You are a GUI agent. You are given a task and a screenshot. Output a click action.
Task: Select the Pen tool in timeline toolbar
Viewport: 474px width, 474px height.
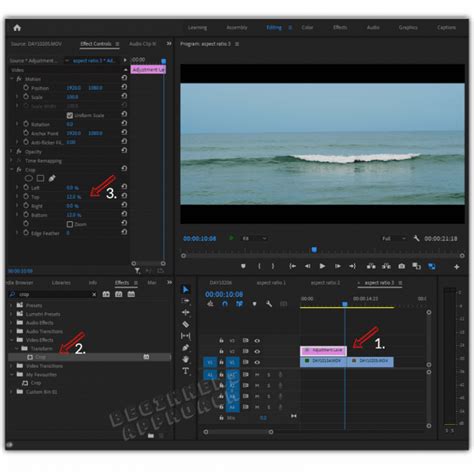[x=186, y=348]
